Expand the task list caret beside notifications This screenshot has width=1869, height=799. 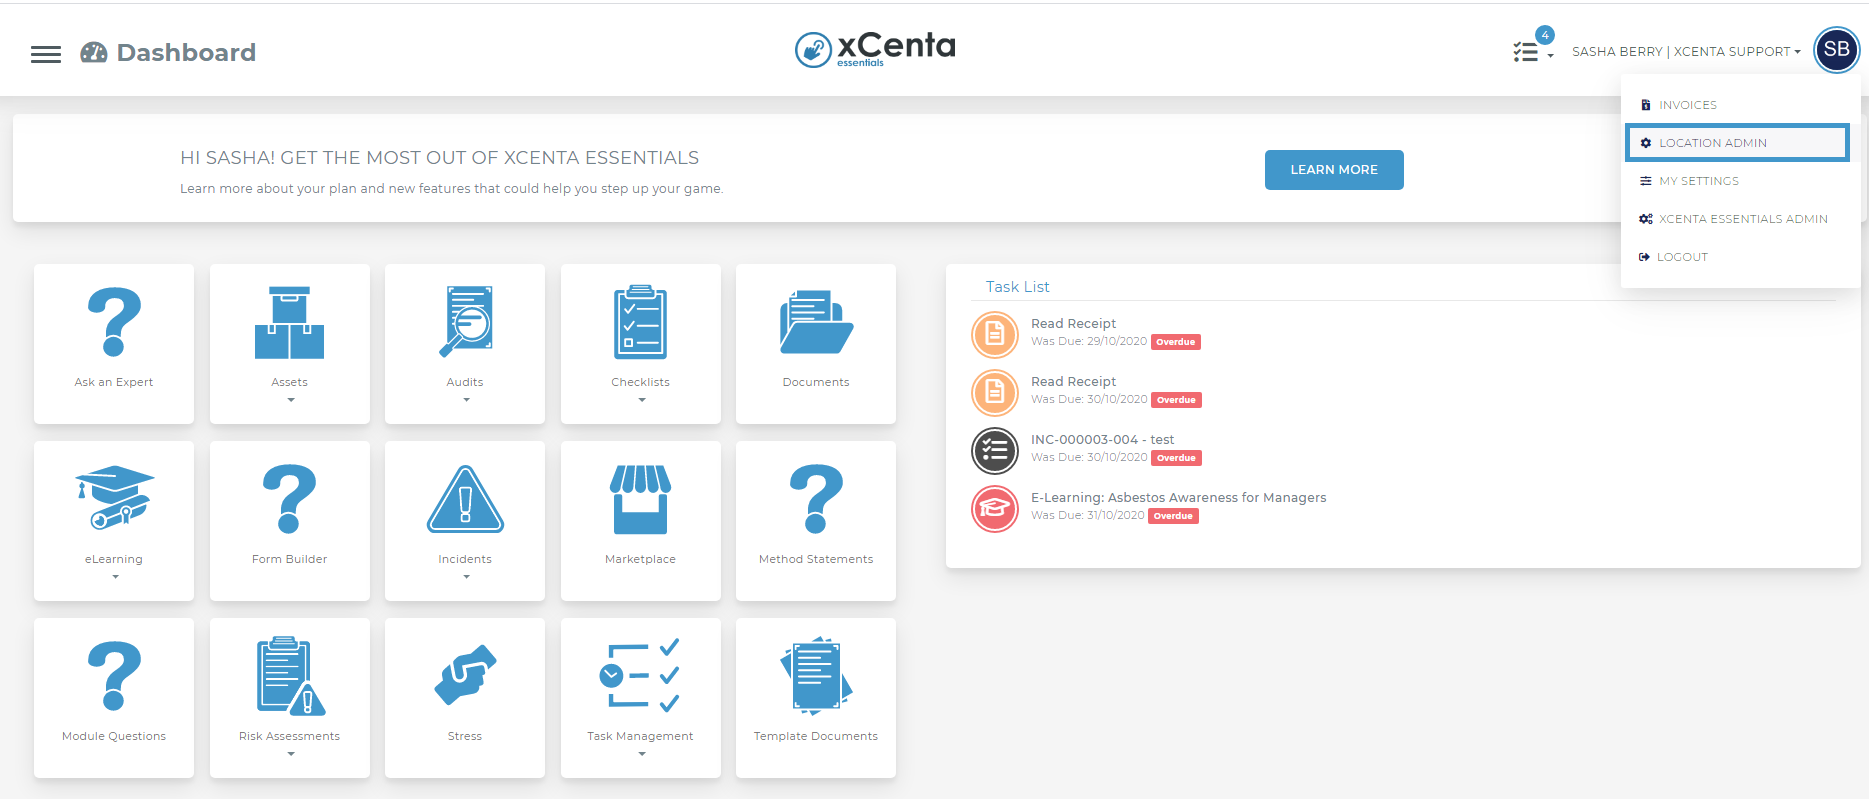(x=1550, y=56)
